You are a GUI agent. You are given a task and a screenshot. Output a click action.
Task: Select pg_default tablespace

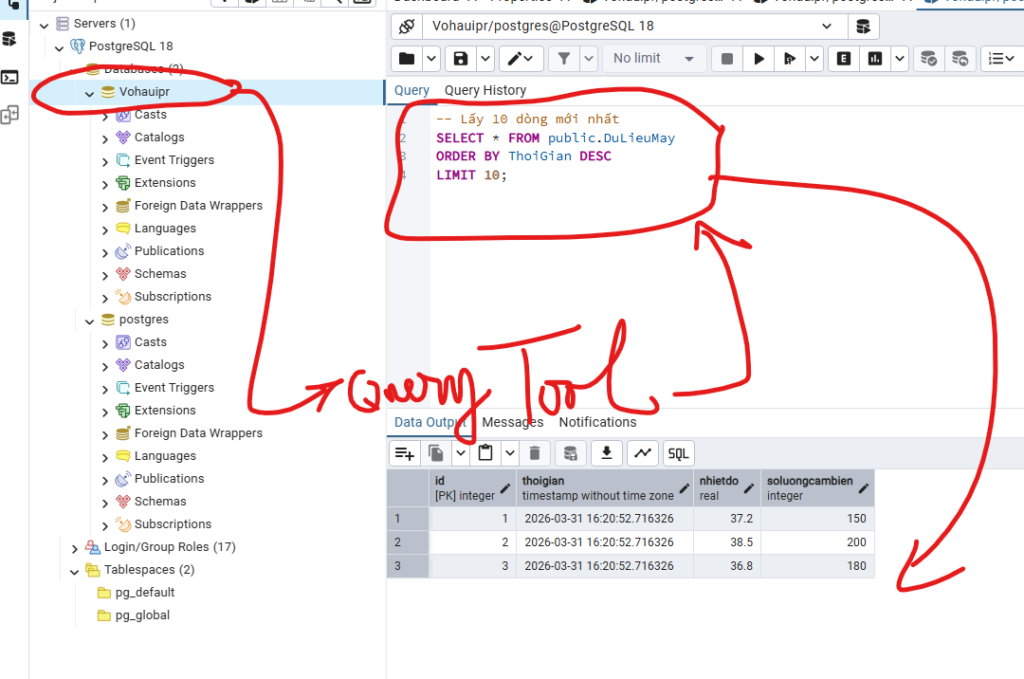147,592
